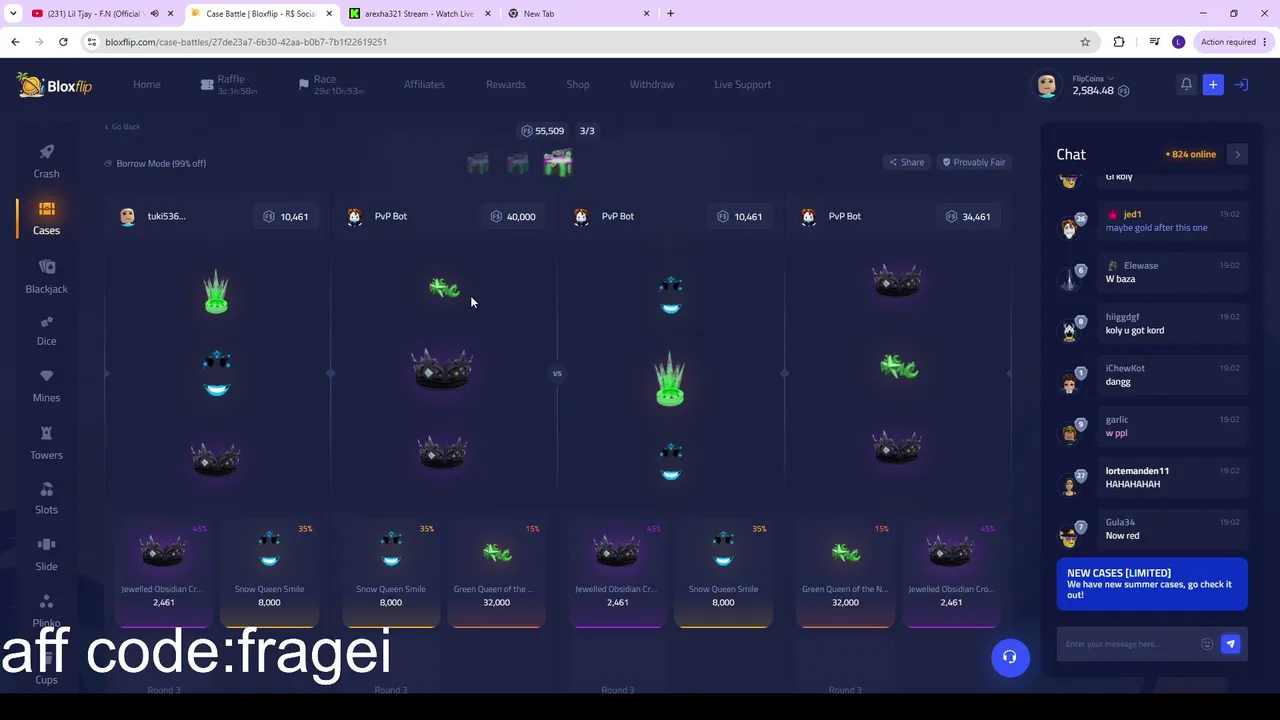1280x720 pixels.
Task: Open the Crash game from the sidebar
Action: click(46, 161)
